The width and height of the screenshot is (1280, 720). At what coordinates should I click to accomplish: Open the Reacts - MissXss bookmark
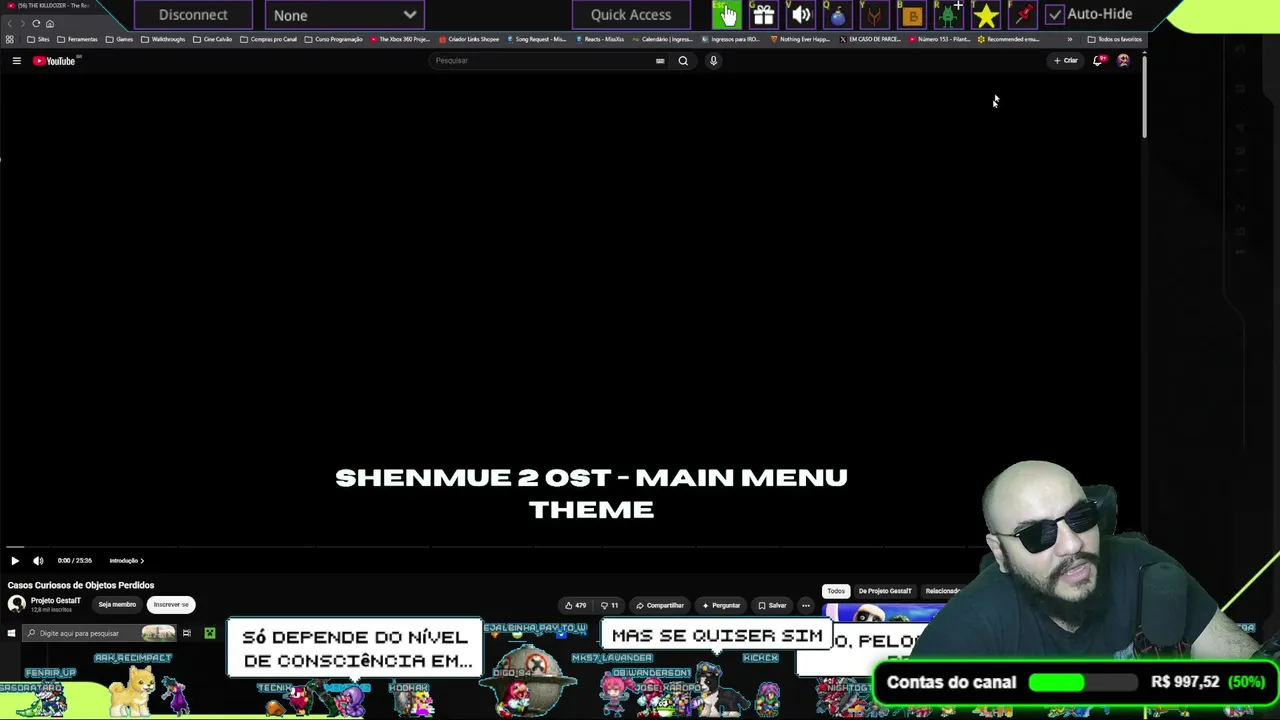[x=601, y=39]
